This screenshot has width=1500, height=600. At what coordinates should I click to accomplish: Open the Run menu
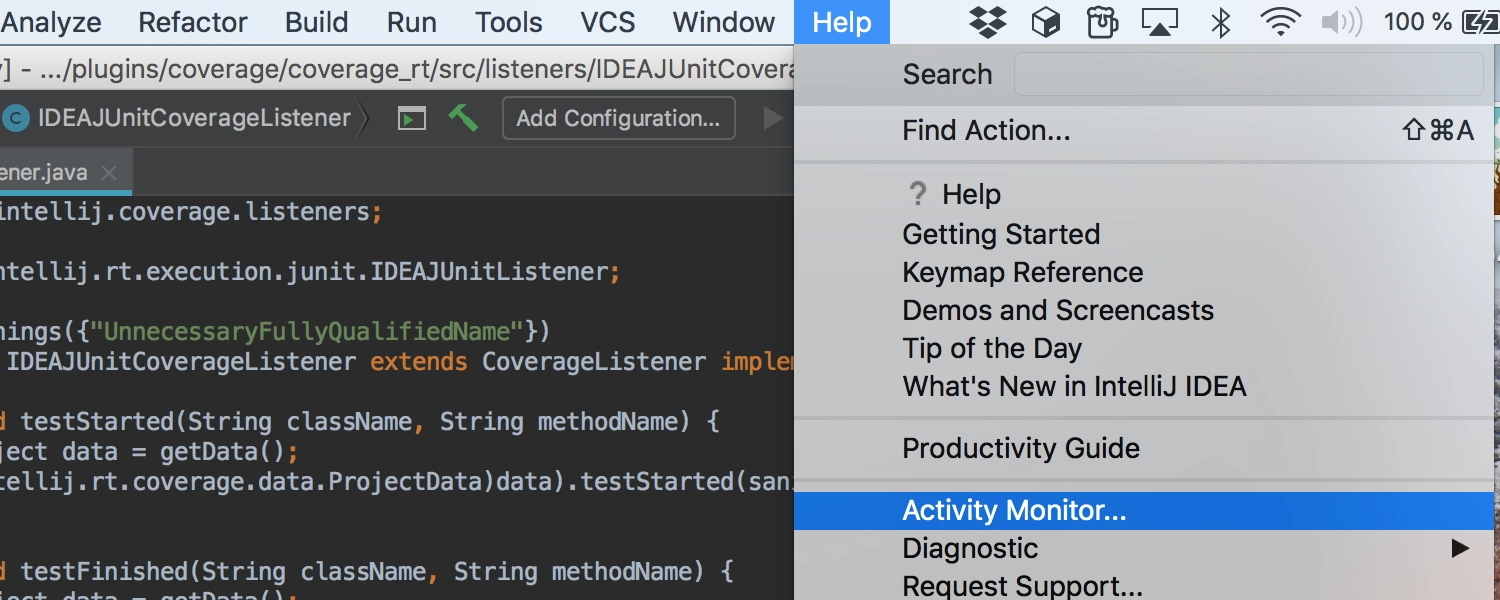point(411,22)
